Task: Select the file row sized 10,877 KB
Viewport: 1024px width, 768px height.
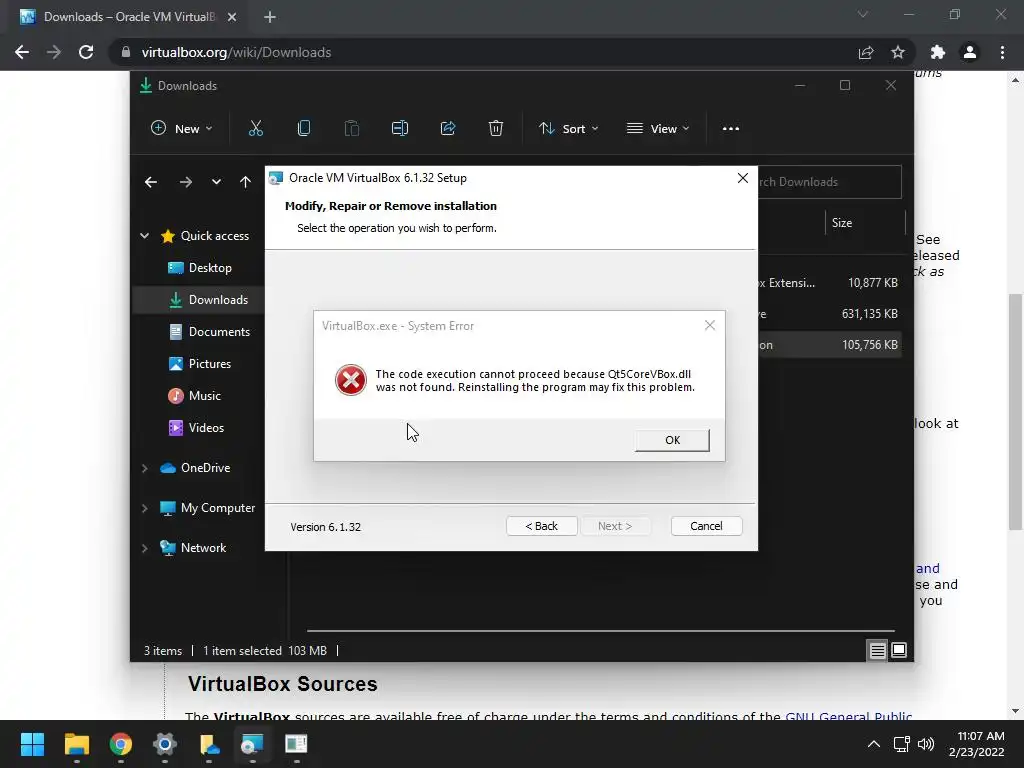Action: point(829,283)
